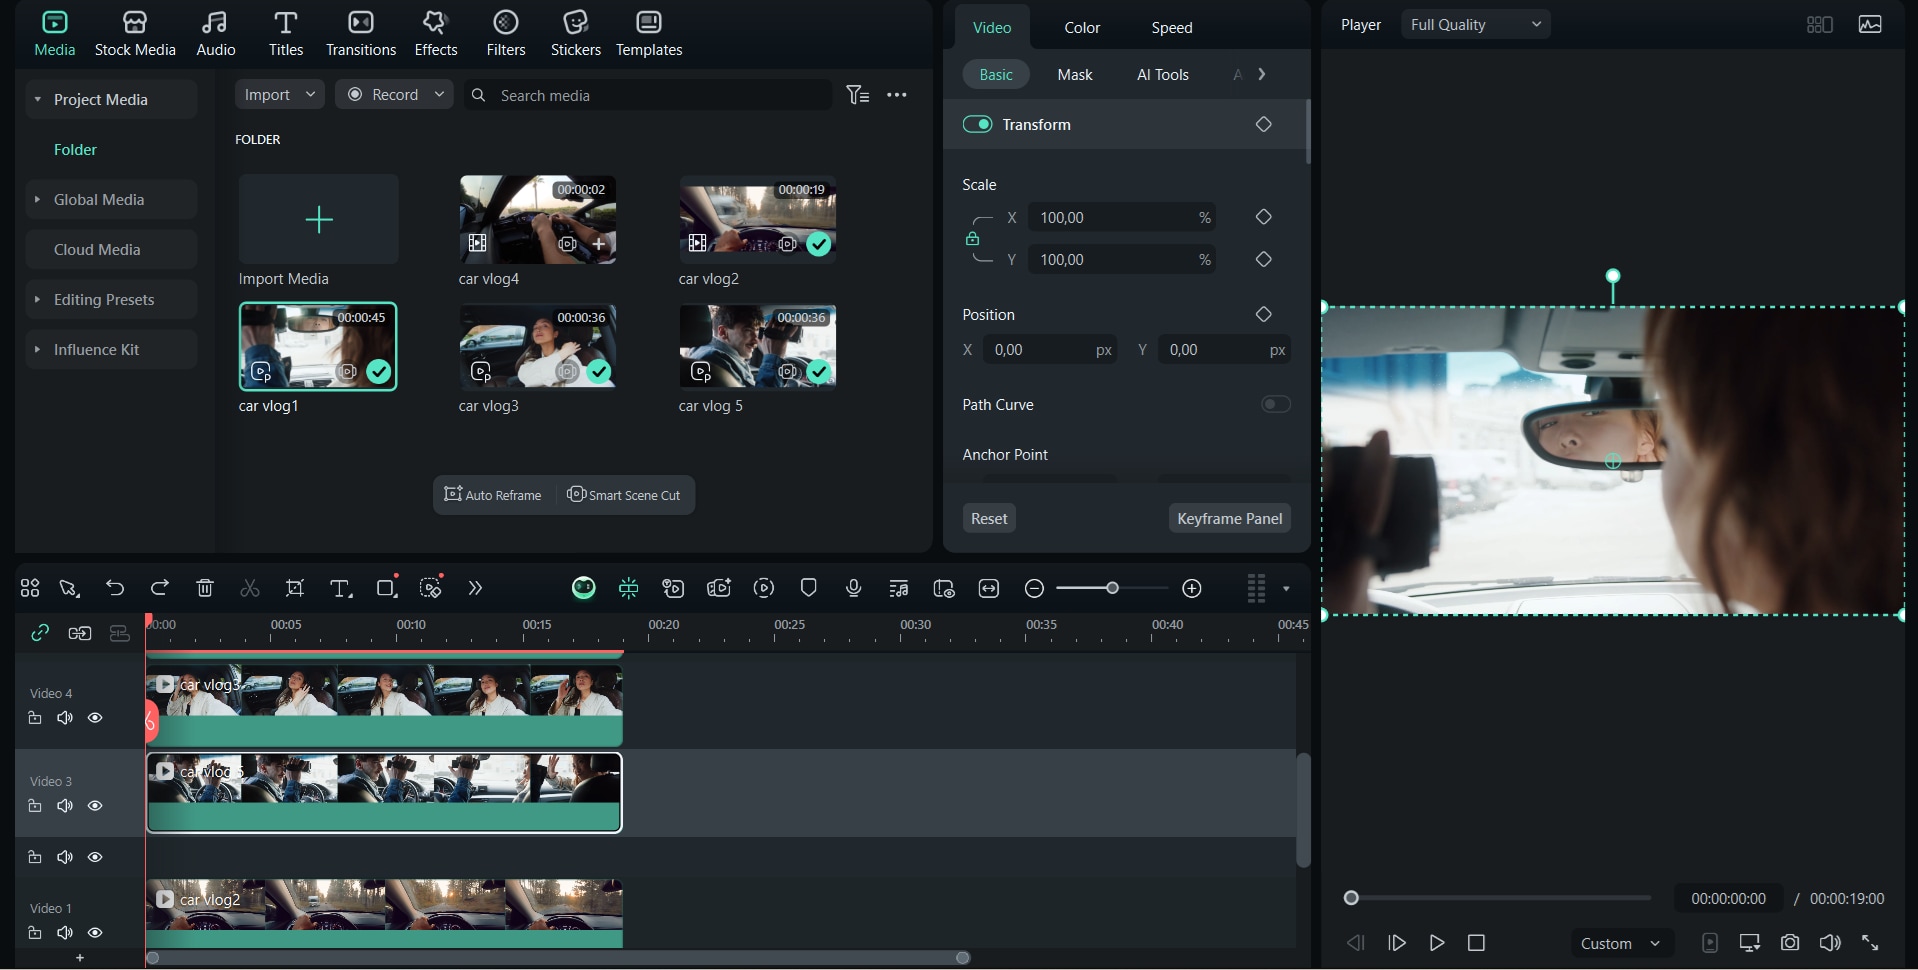
Task: Click the filter and sort media icon
Action: coord(857,95)
